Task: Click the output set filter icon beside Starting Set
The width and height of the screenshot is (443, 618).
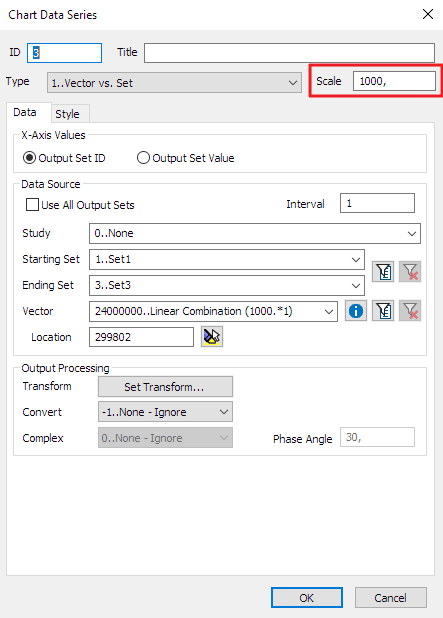Action: (383, 272)
